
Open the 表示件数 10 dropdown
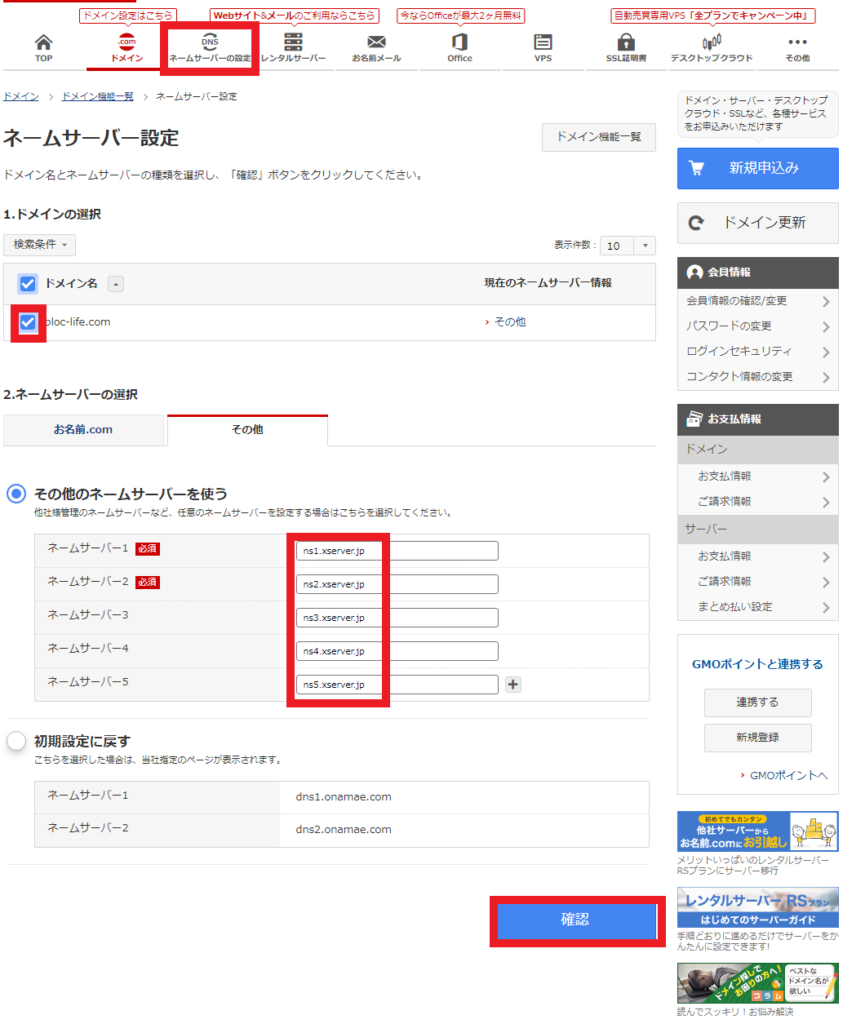click(x=628, y=246)
